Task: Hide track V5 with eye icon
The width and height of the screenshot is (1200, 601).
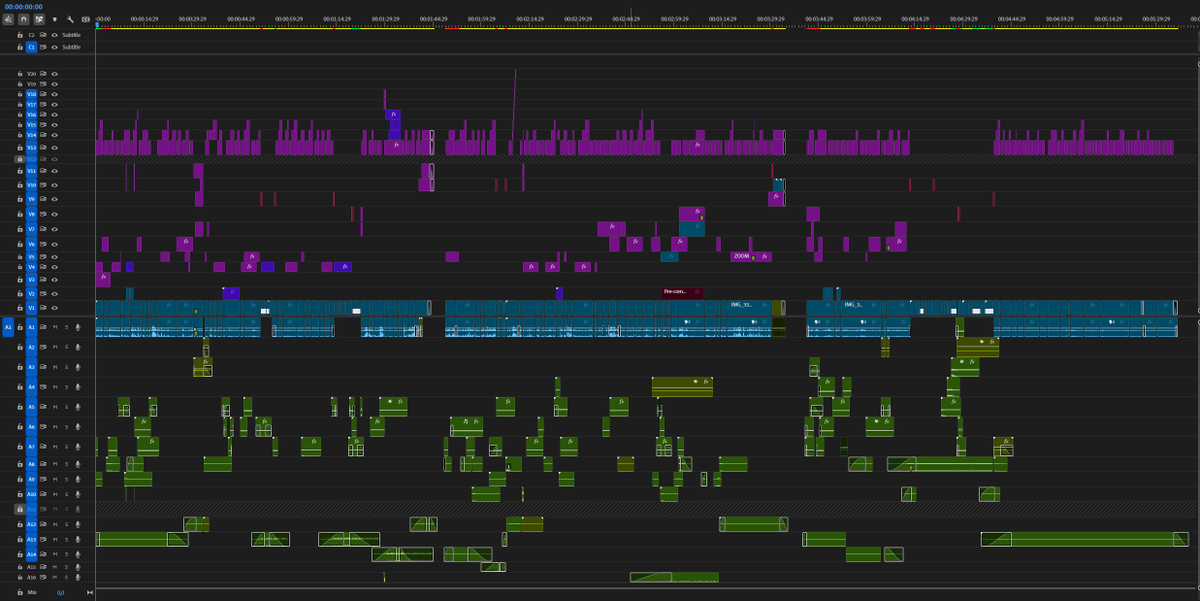Action: pos(55,257)
